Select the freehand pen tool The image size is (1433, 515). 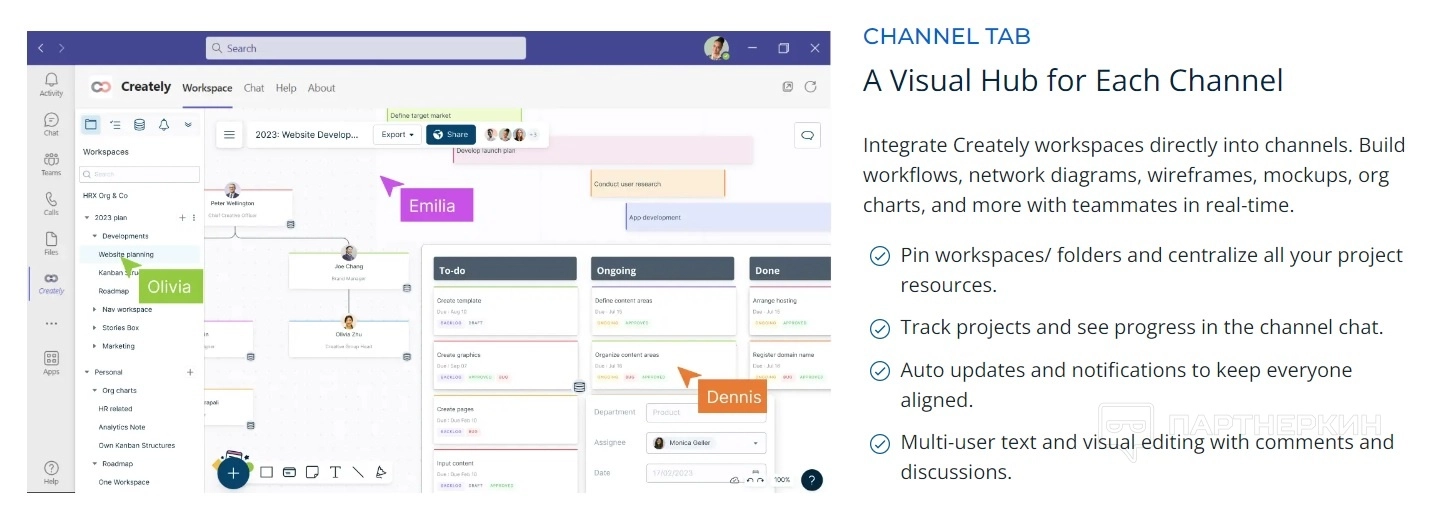point(381,472)
